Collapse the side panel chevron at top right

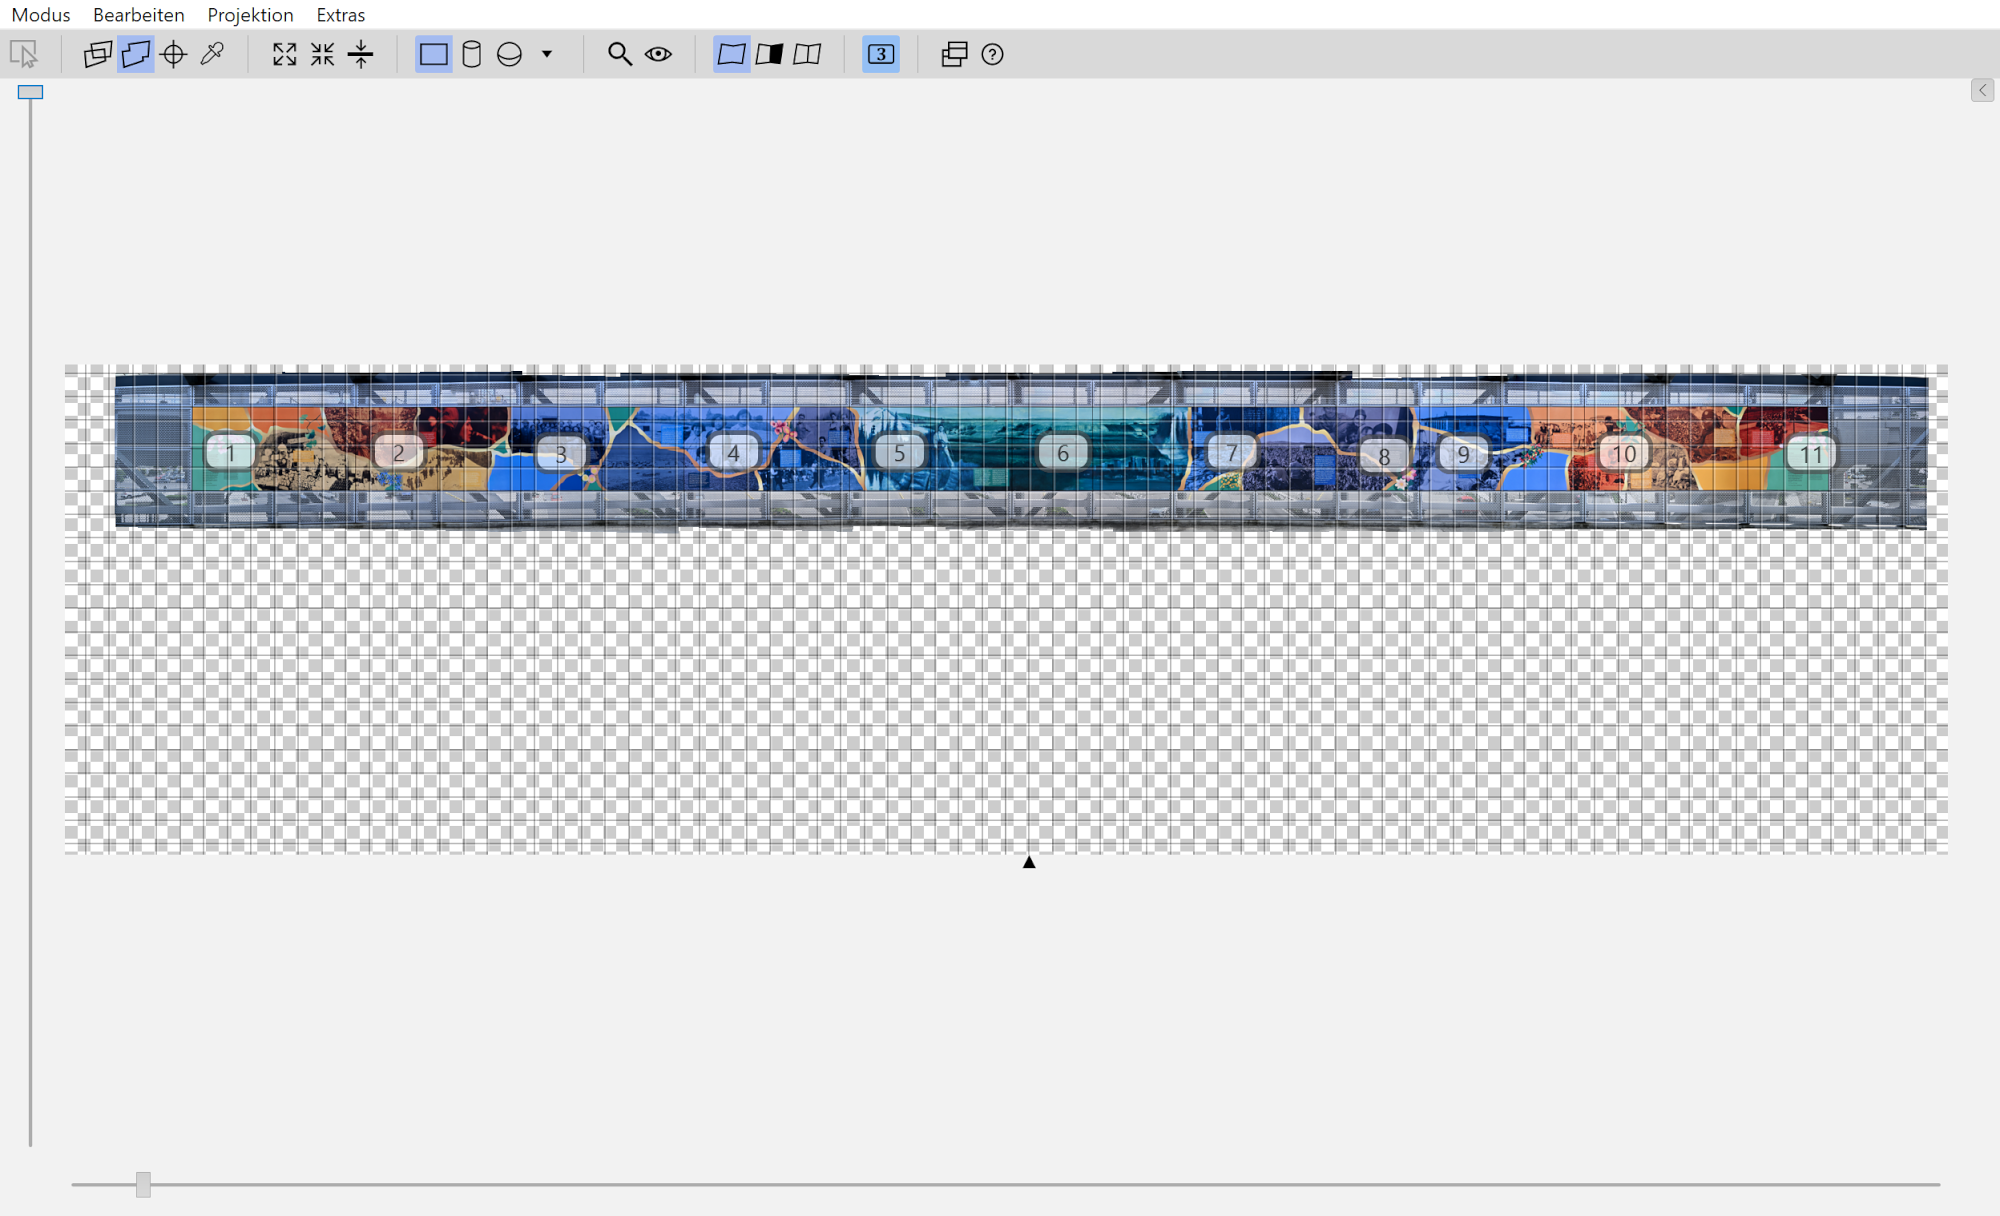tap(1982, 90)
